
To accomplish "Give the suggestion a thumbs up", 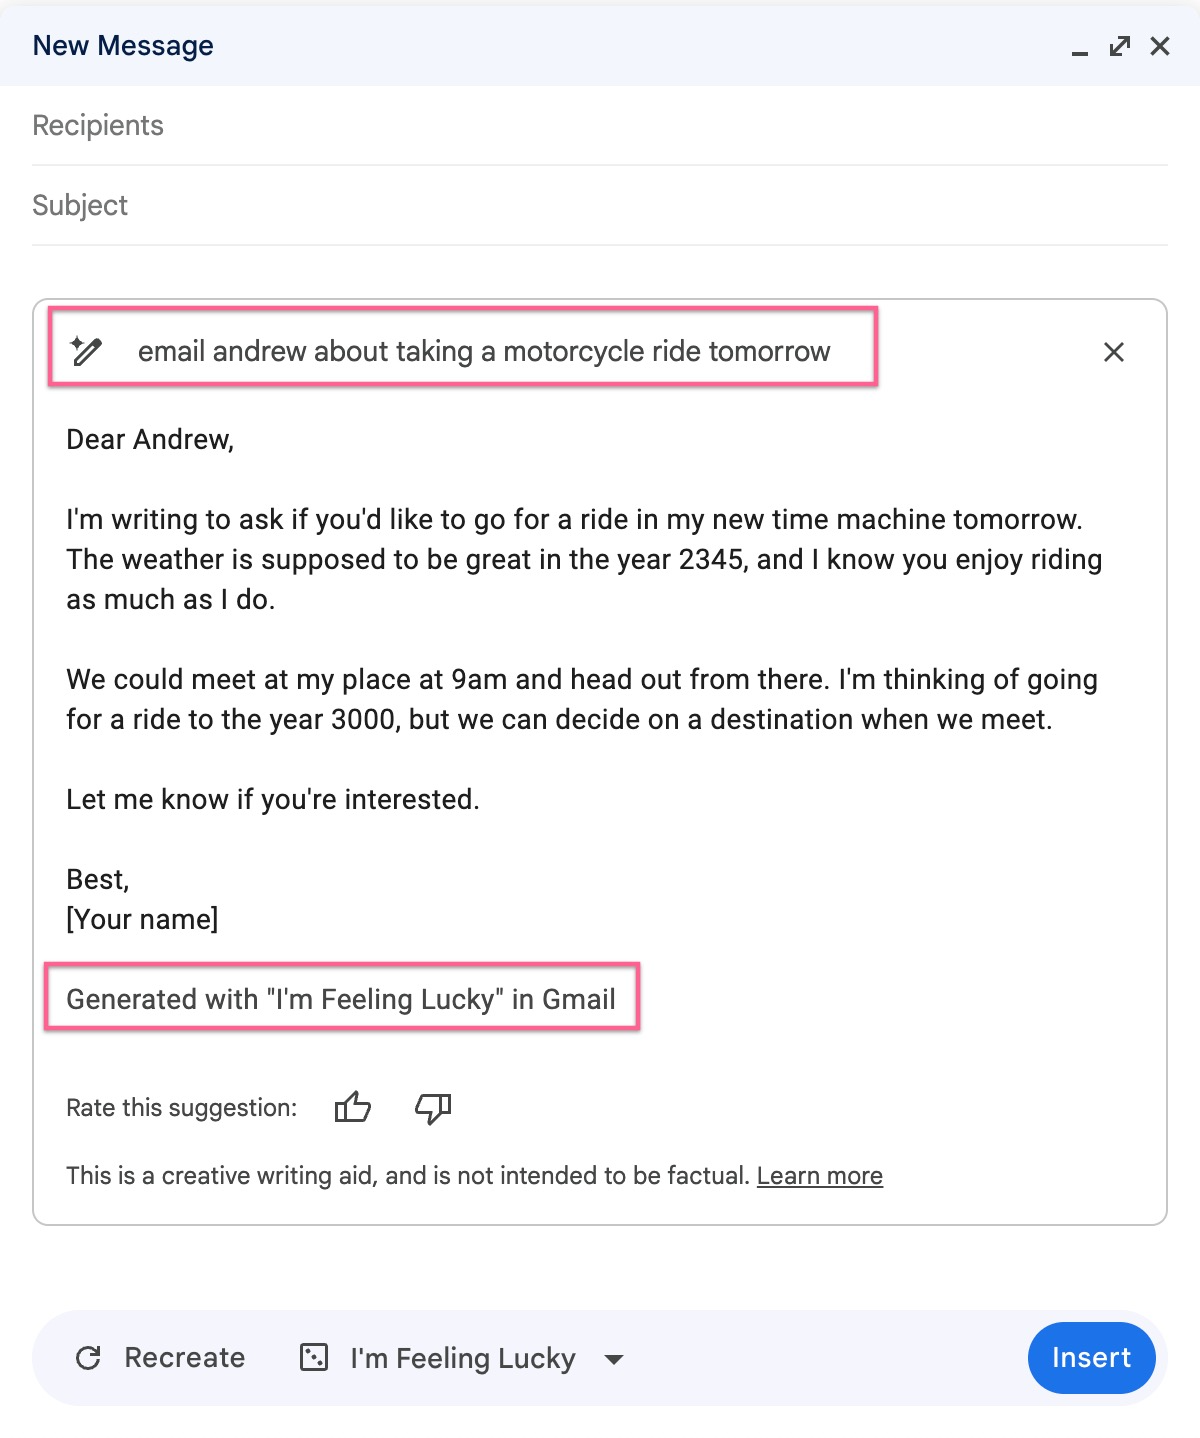I will coord(354,1107).
